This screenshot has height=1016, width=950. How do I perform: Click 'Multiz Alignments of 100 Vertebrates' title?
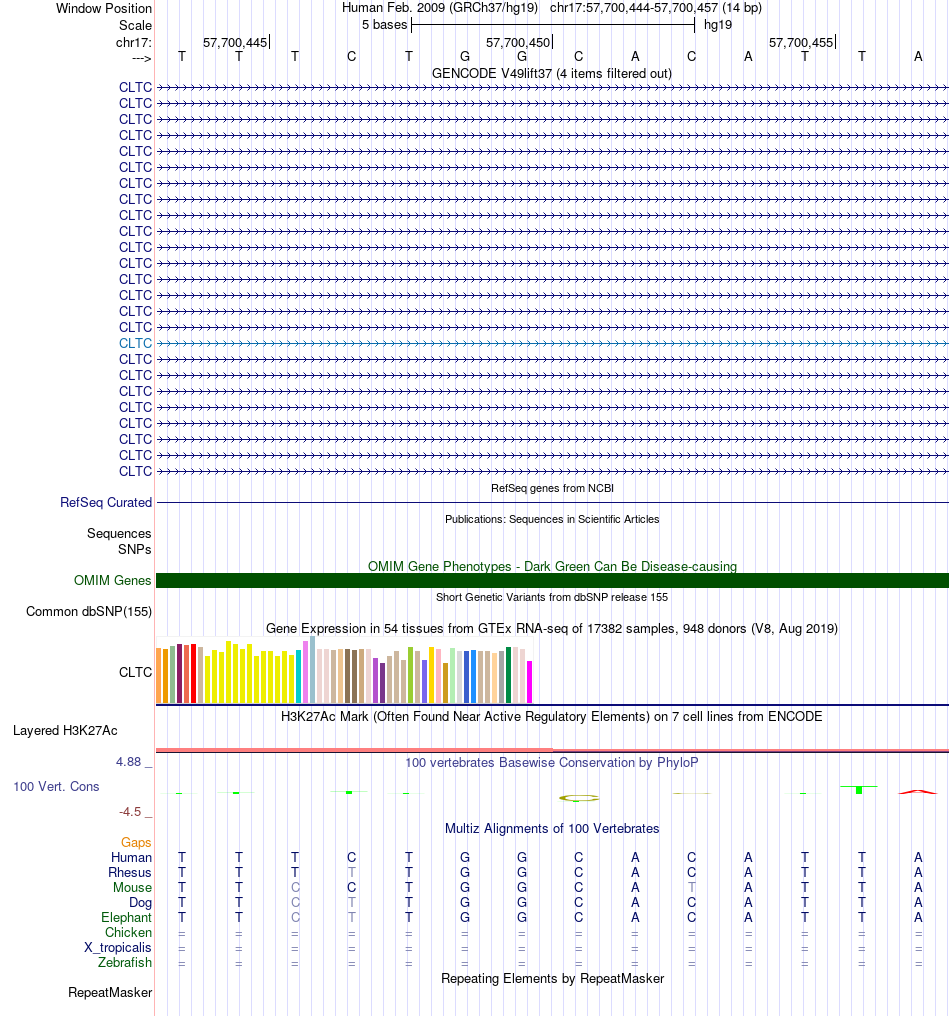pos(551,828)
